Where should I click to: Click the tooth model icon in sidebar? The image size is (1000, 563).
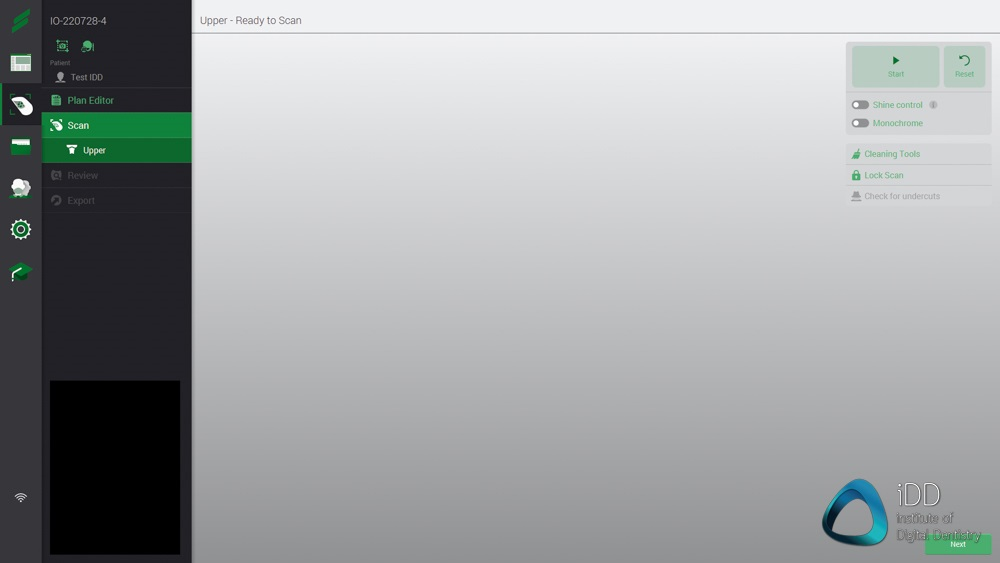[21, 188]
